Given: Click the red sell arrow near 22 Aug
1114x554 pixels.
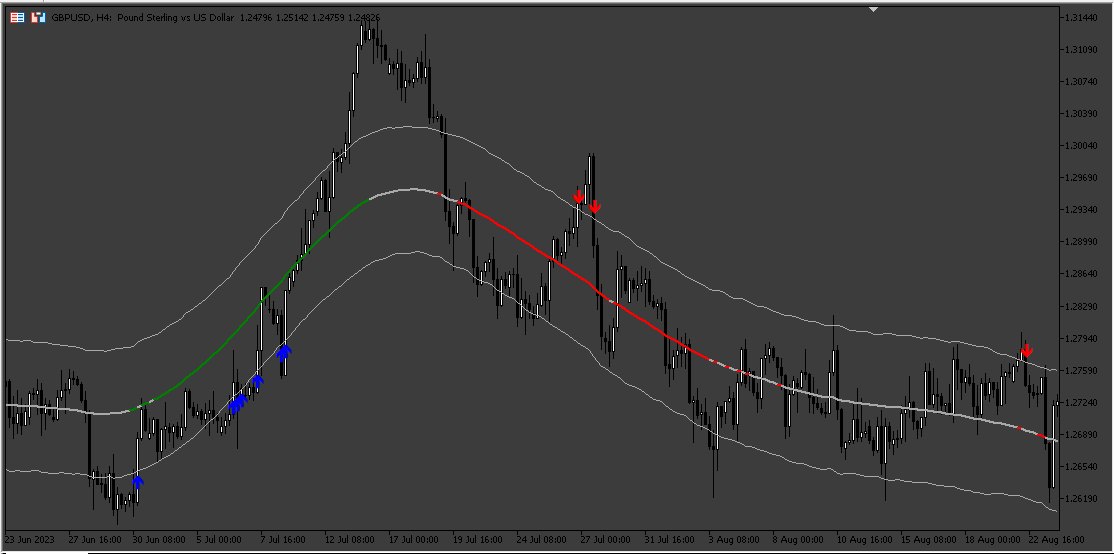Looking at the screenshot, I should coord(1027,351).
